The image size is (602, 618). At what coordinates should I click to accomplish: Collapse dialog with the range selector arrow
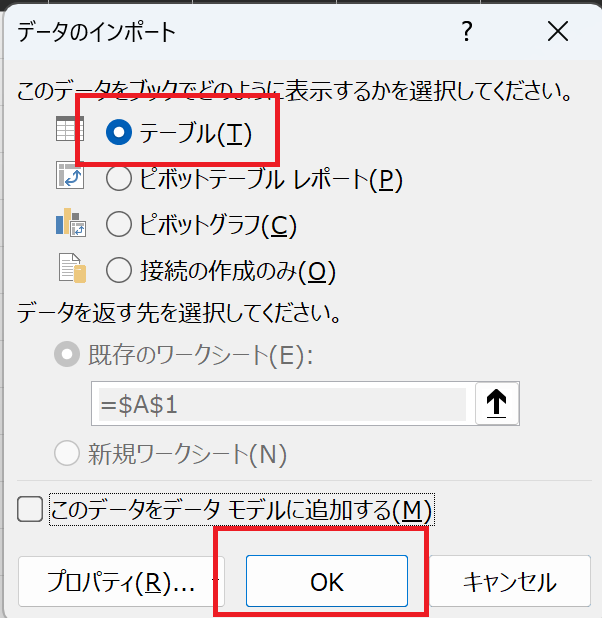click(x=496, y=403)
